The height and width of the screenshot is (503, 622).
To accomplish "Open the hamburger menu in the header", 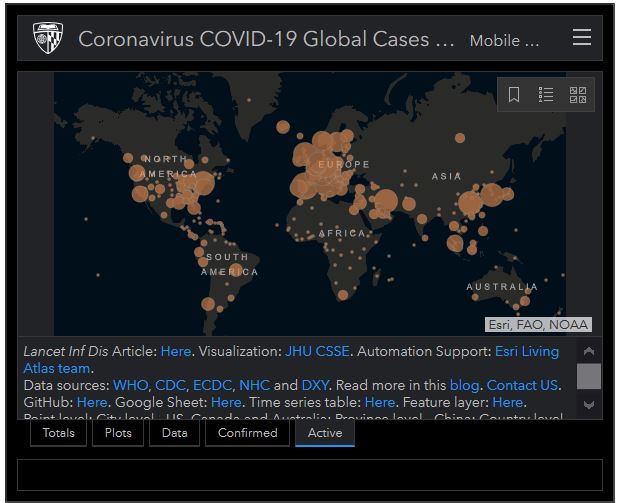I will [582, 37].
